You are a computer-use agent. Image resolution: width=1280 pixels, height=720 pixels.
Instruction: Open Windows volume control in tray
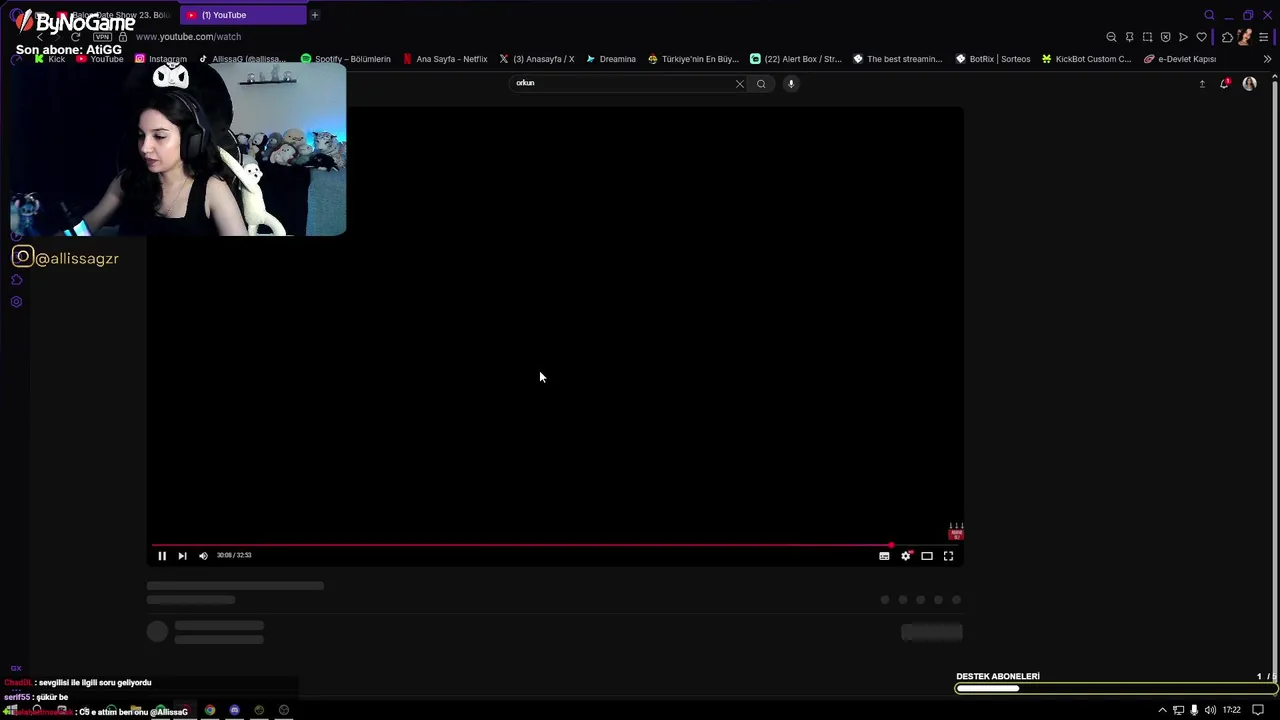(1210, 710)
